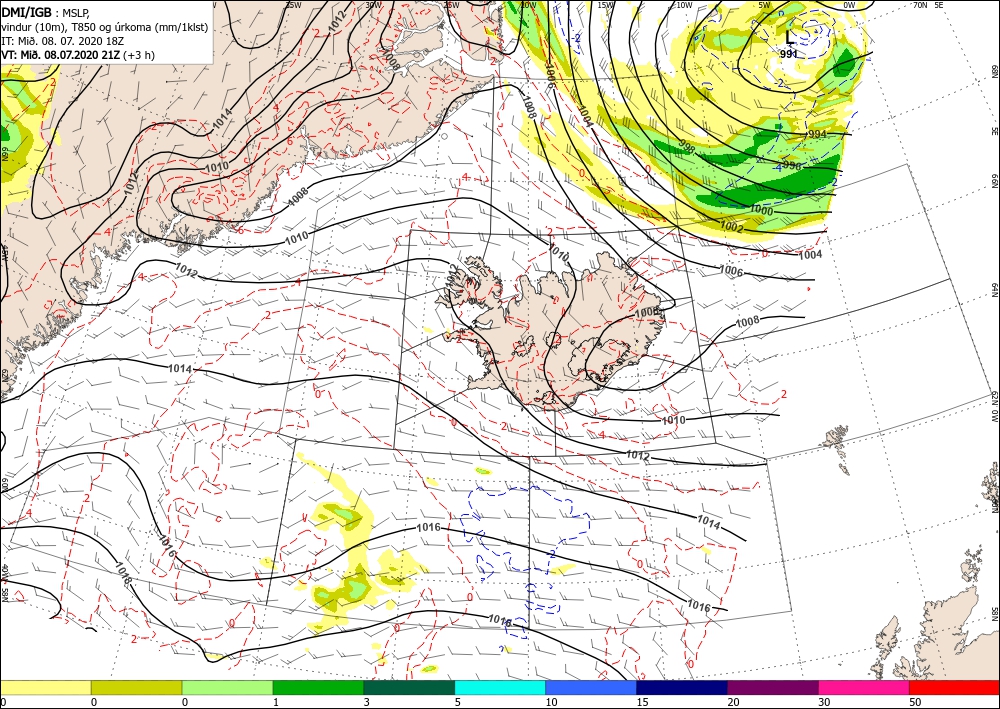This screenshot has width=1000, height=709.
Task: Click the '5W' longitude label
Action: tap(765, 5)
